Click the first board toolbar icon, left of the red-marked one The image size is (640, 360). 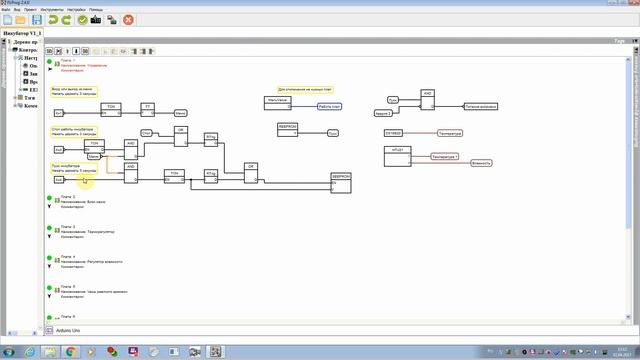(x=49, y=51)
